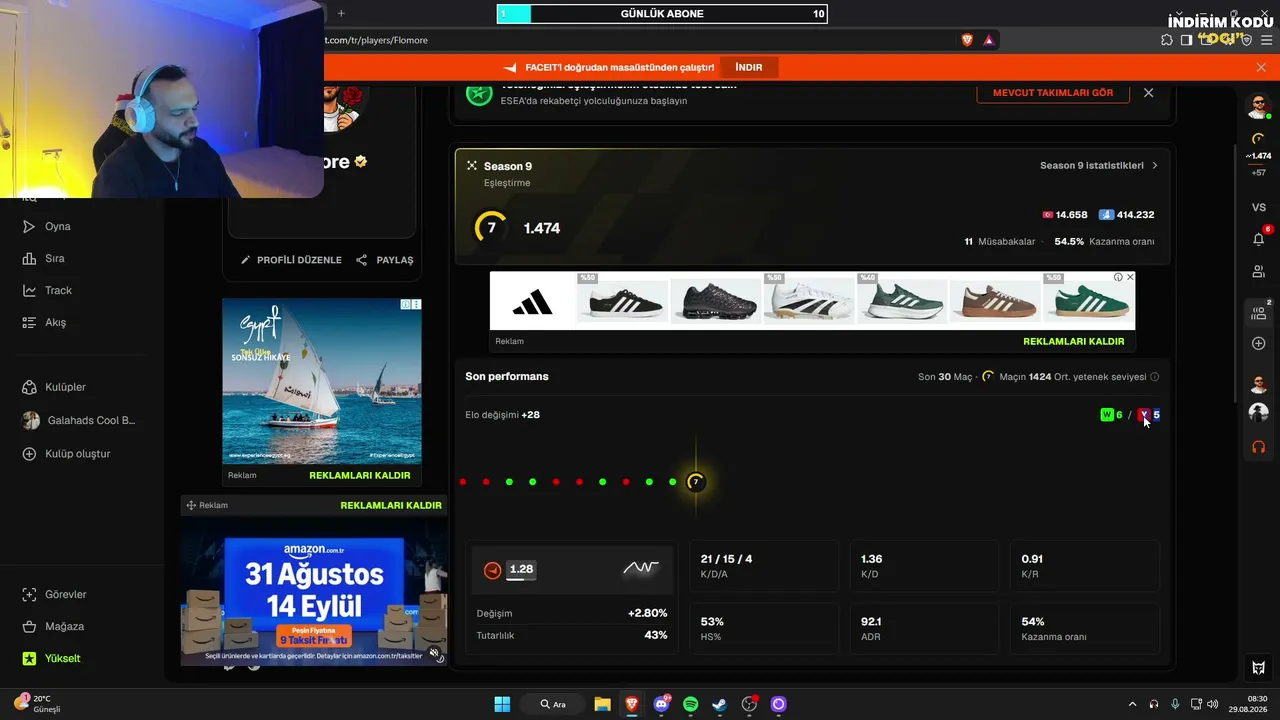Click Kulüp oluştur to create a club
The height and width of the screenshot is (720, 1280).
point(66,453)
